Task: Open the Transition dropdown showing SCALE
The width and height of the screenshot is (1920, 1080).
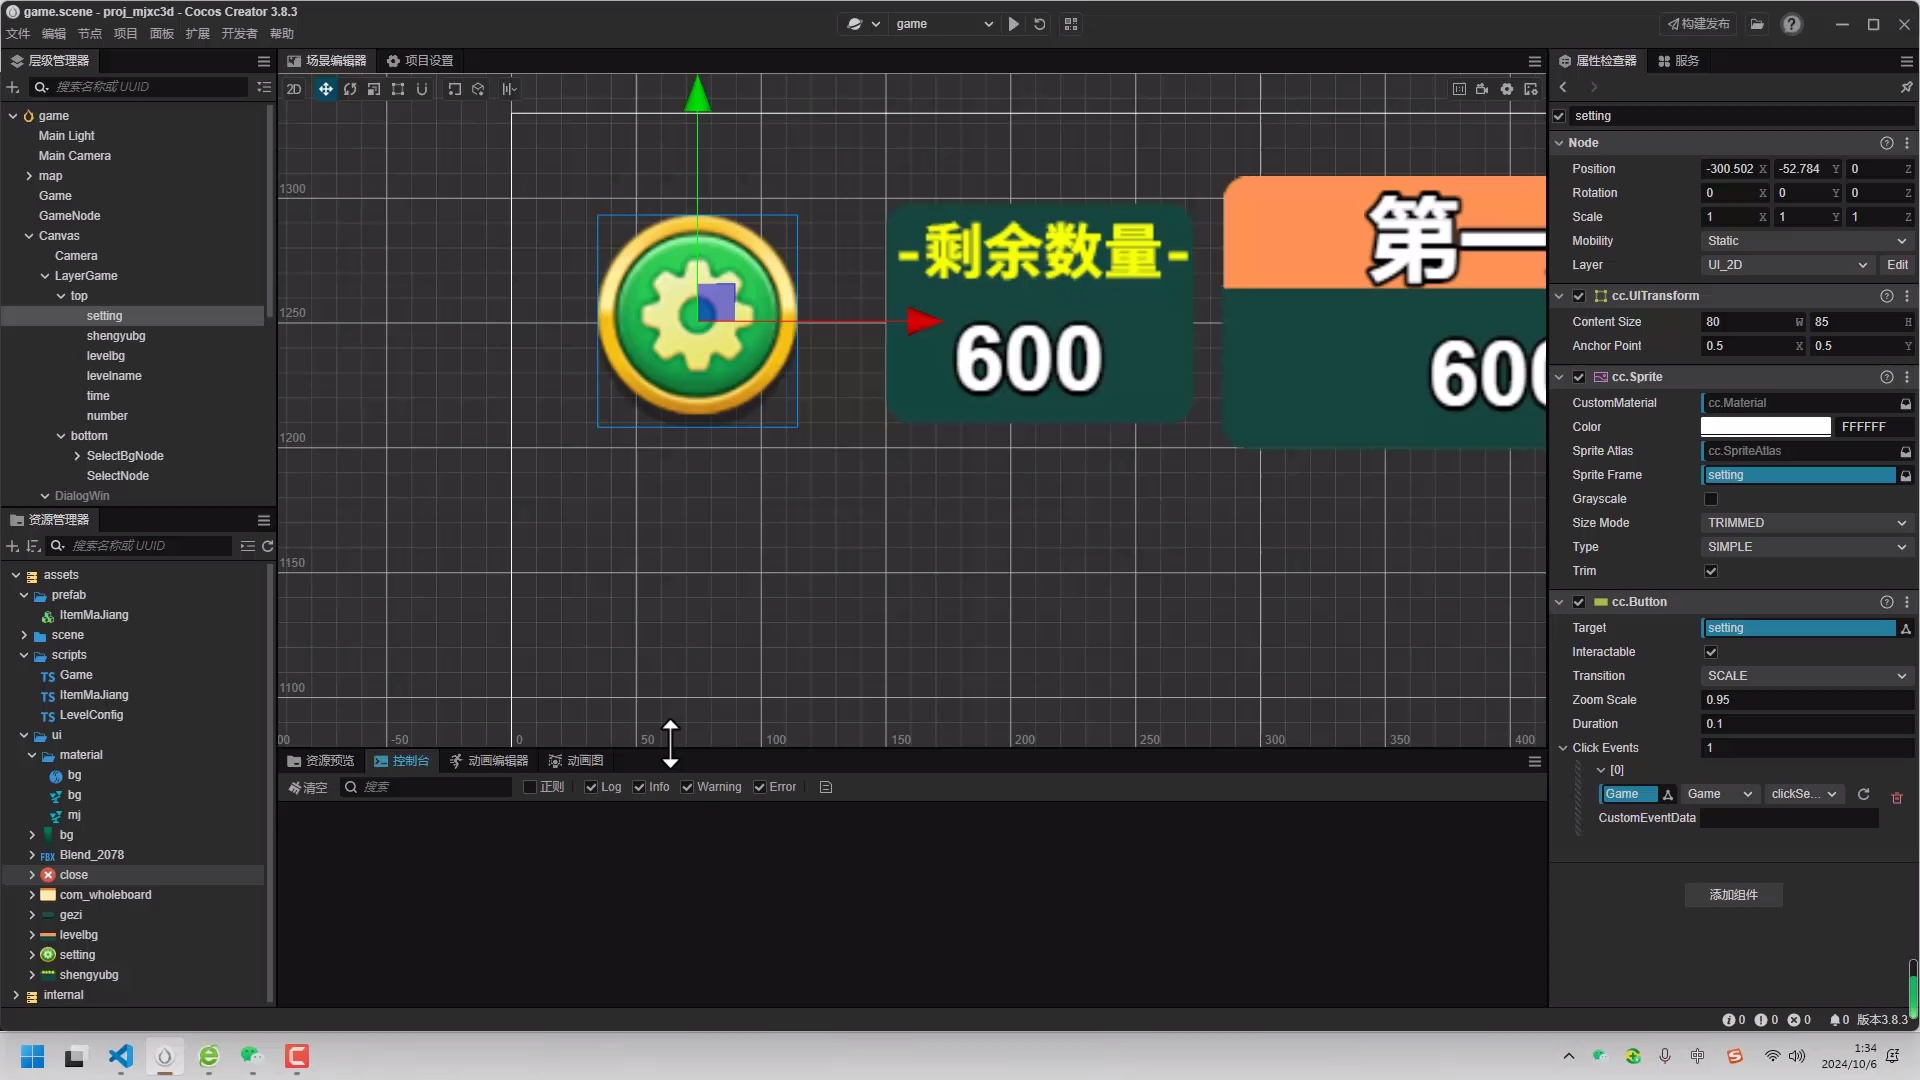Action: click(1806, 676)
